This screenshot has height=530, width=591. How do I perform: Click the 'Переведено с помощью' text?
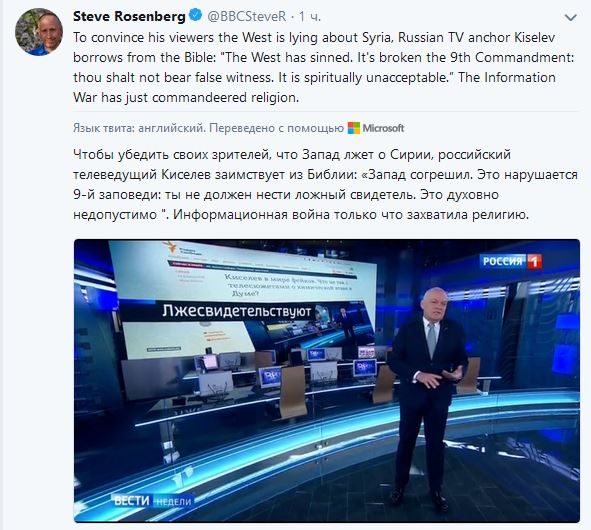276,128
